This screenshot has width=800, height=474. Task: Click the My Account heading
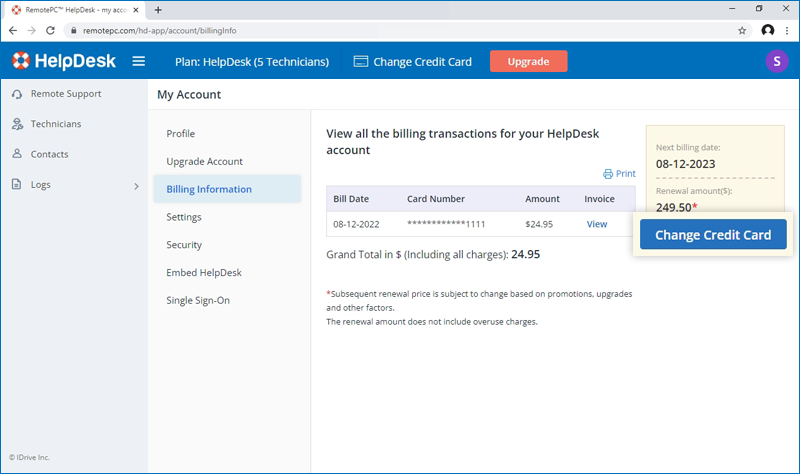point(189,94)
